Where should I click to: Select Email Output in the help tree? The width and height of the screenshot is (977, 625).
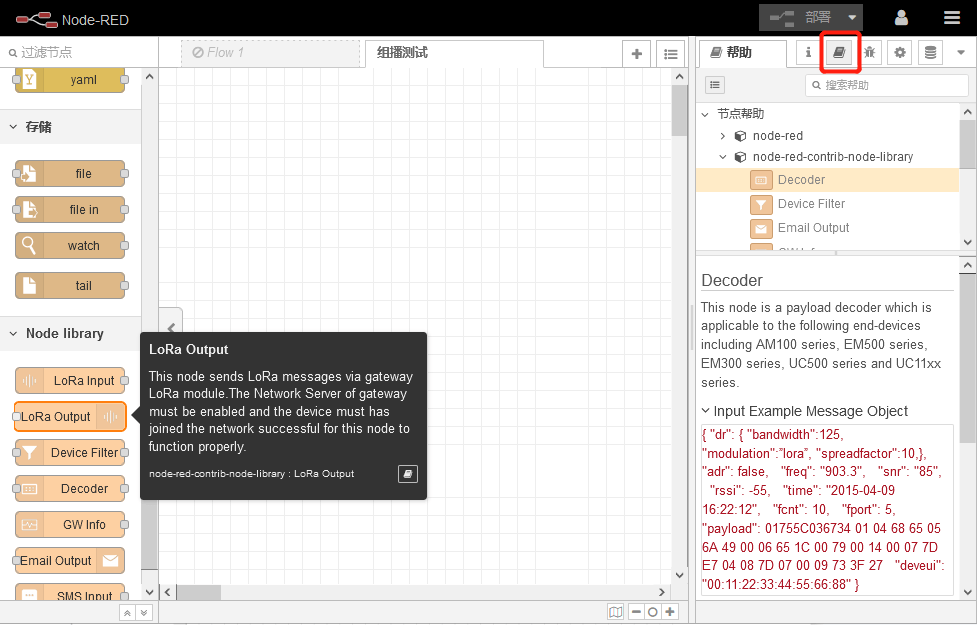coord(827,228)
